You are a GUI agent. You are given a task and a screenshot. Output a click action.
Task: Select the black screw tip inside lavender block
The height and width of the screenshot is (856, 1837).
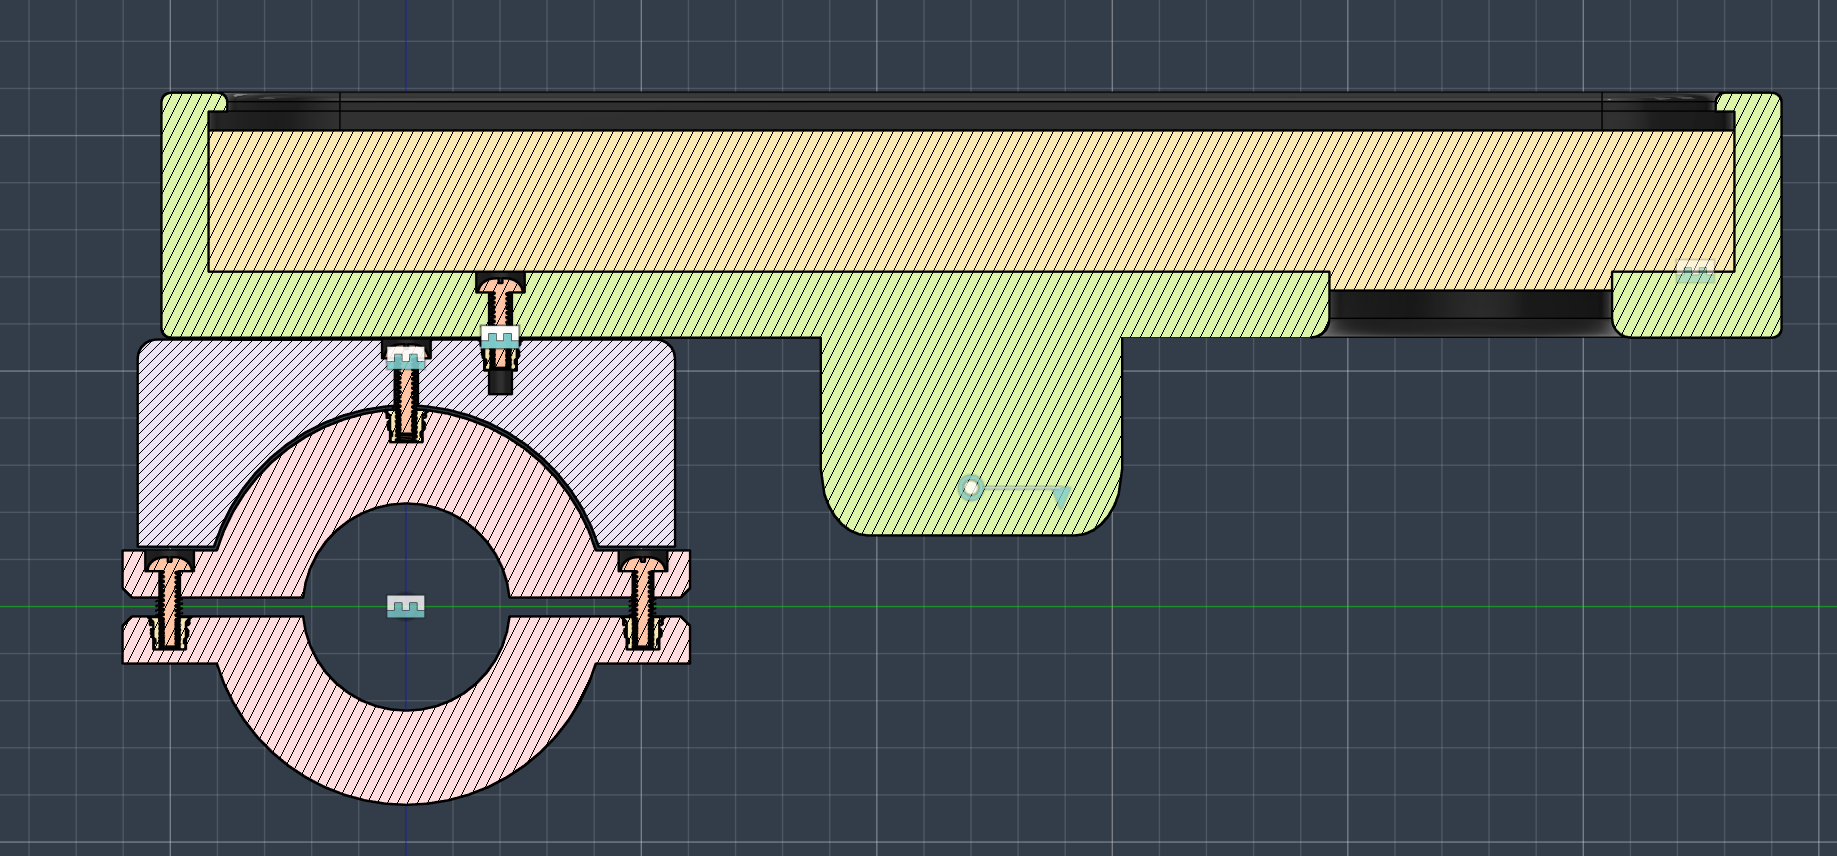point(500,382)
